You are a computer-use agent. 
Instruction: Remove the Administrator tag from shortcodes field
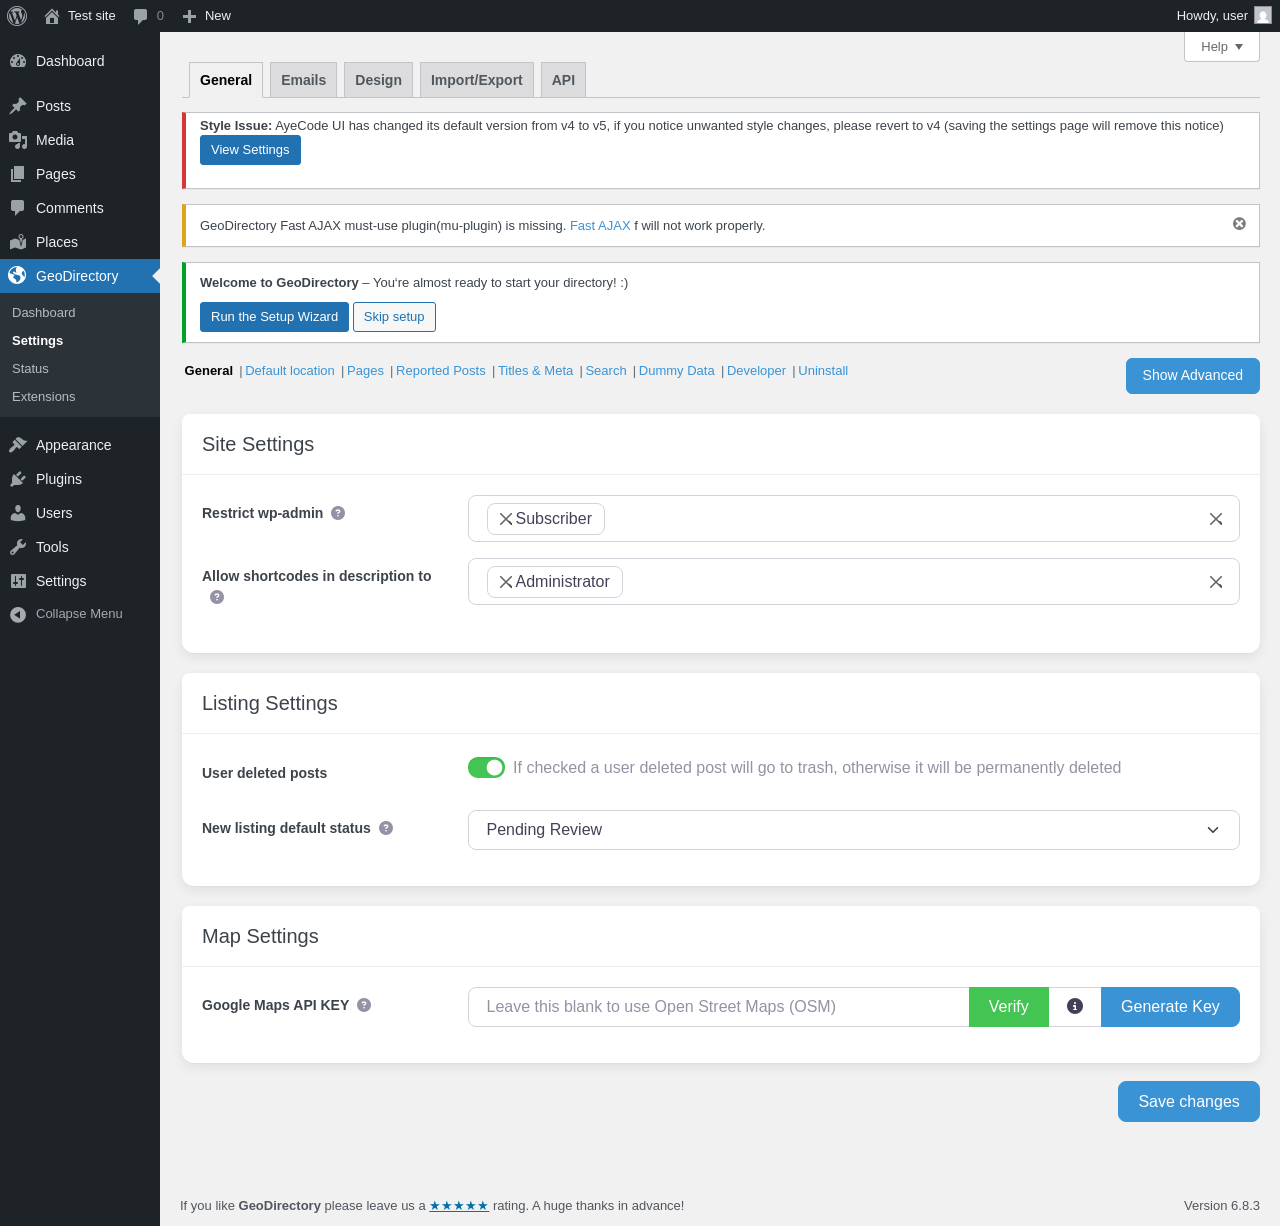coord(506,582)
